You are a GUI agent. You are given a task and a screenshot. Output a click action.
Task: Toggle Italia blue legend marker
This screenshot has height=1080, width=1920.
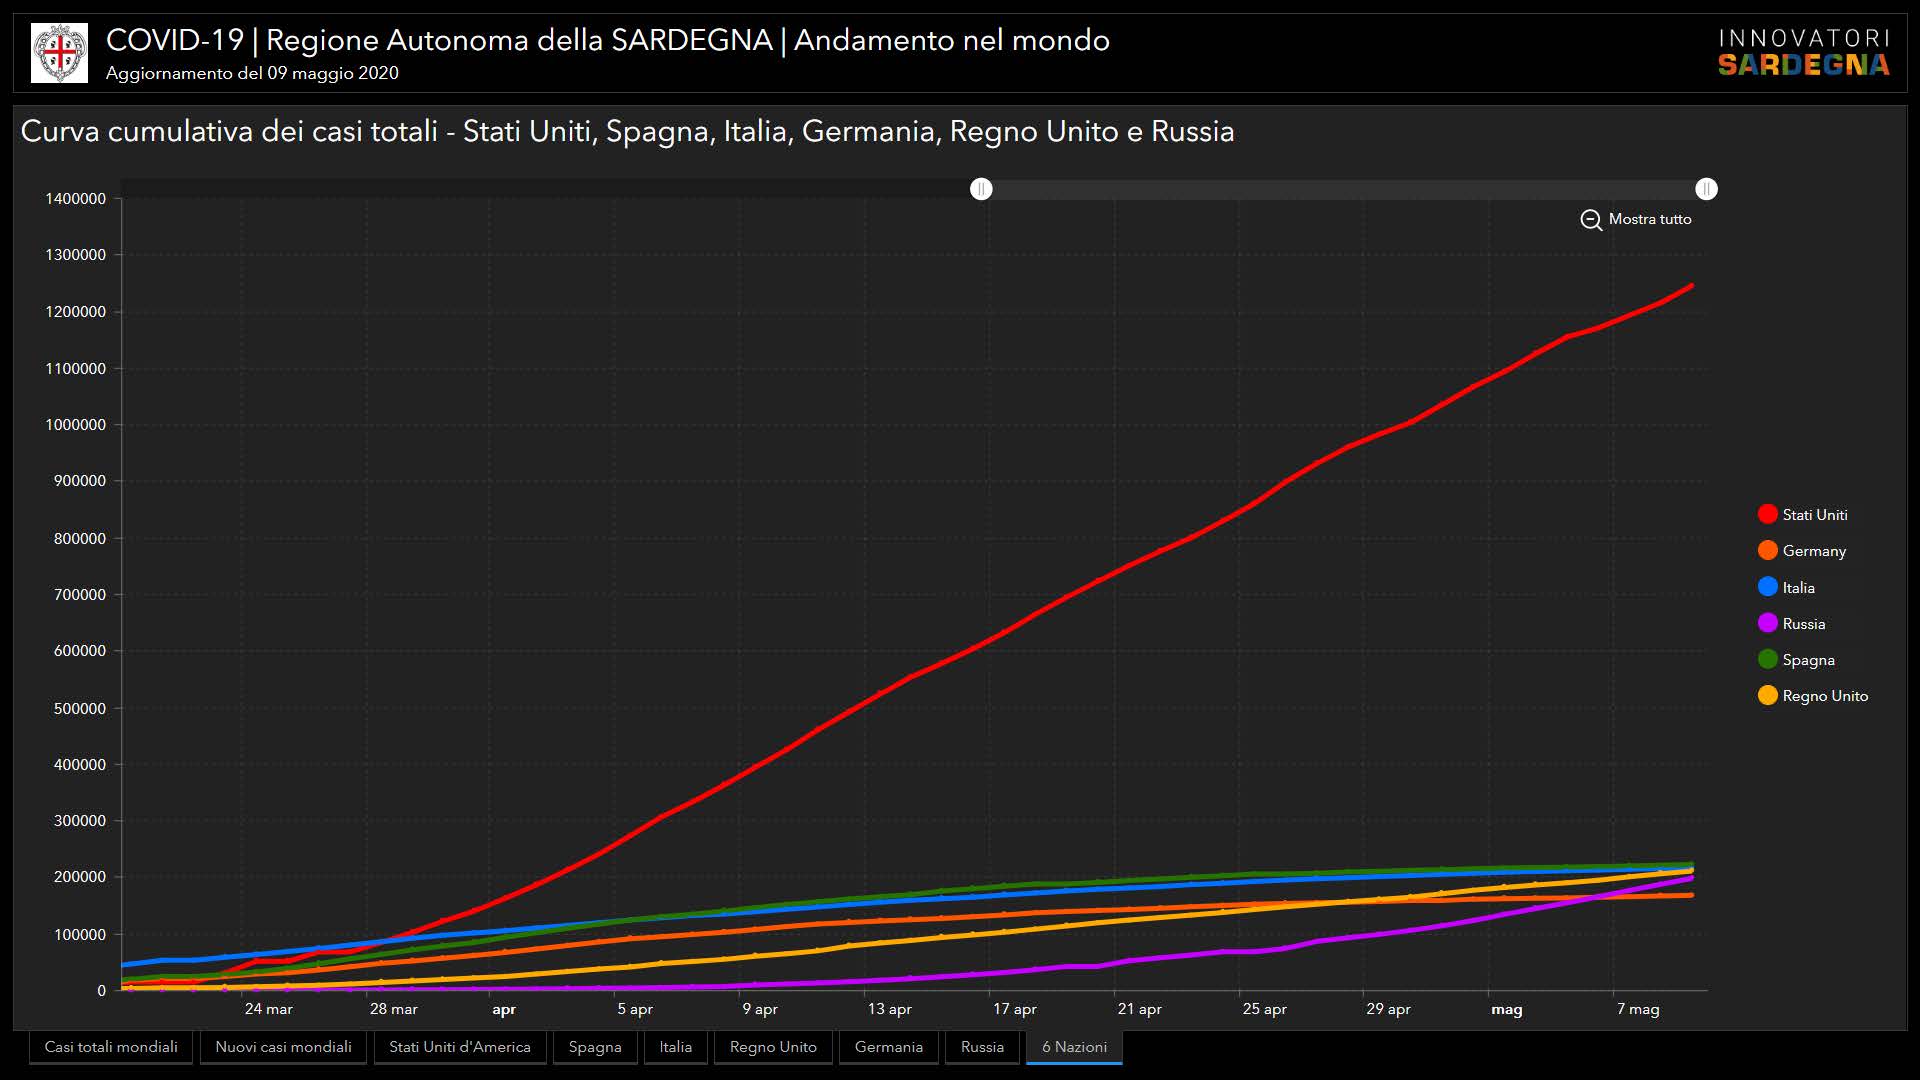(x=1767, y=588)
